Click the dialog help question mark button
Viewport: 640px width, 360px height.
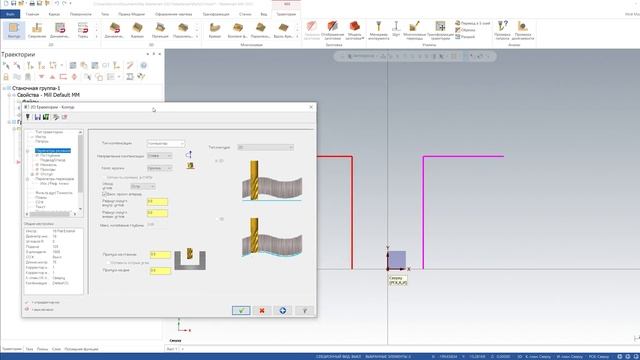[304, 311]
